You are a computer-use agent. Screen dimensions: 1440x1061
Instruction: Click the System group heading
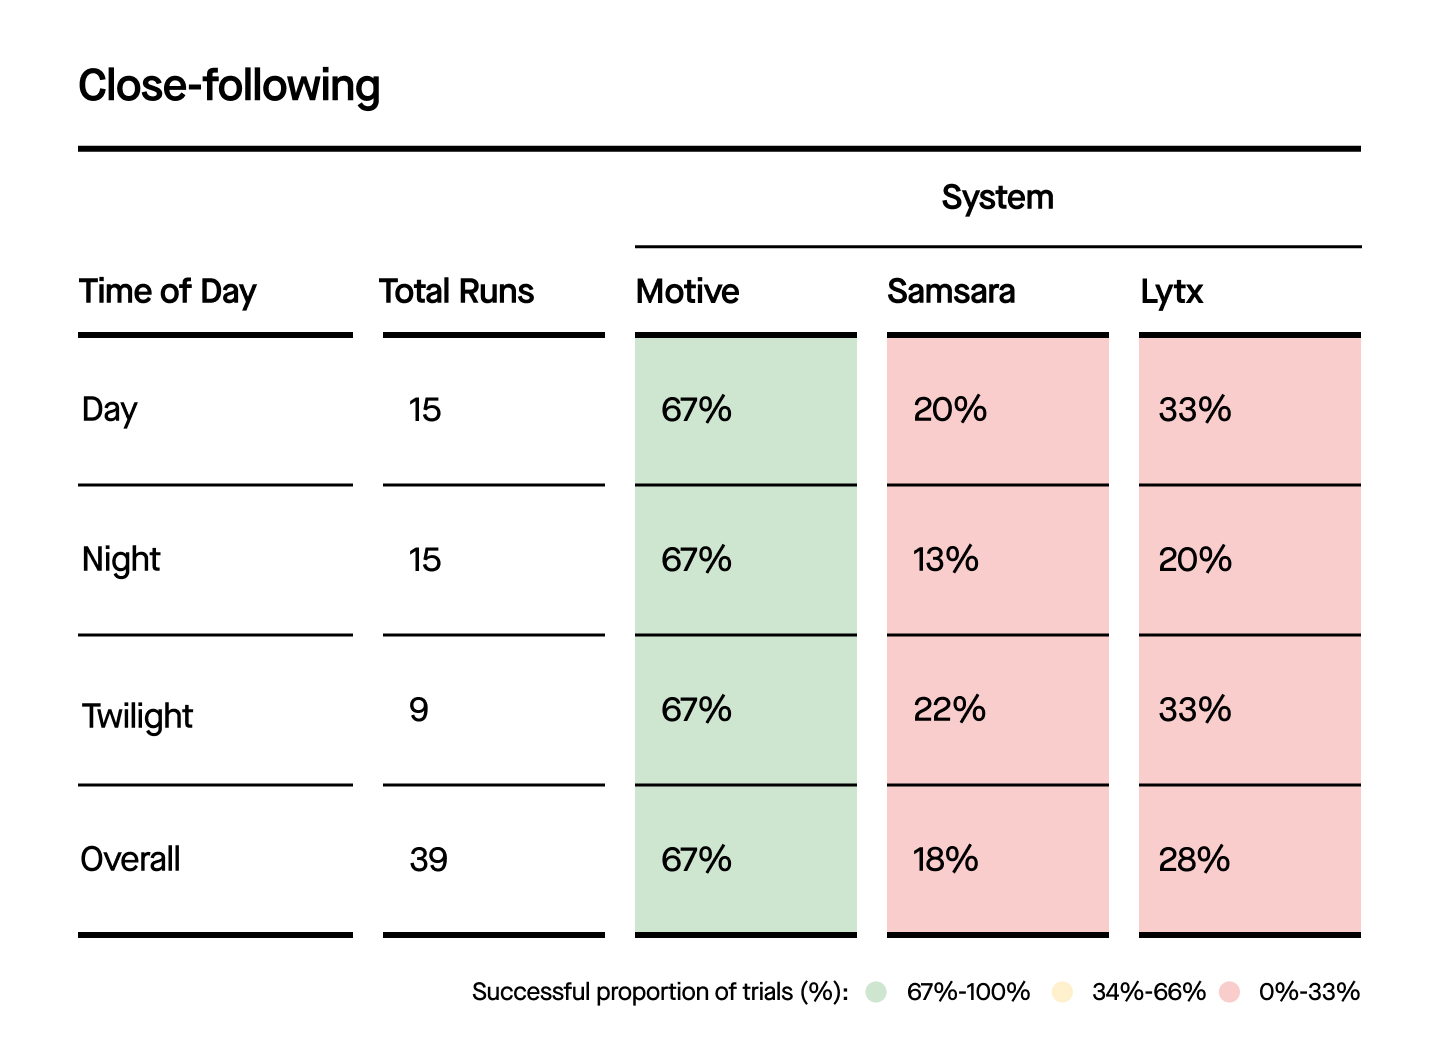tap(997, 198)
